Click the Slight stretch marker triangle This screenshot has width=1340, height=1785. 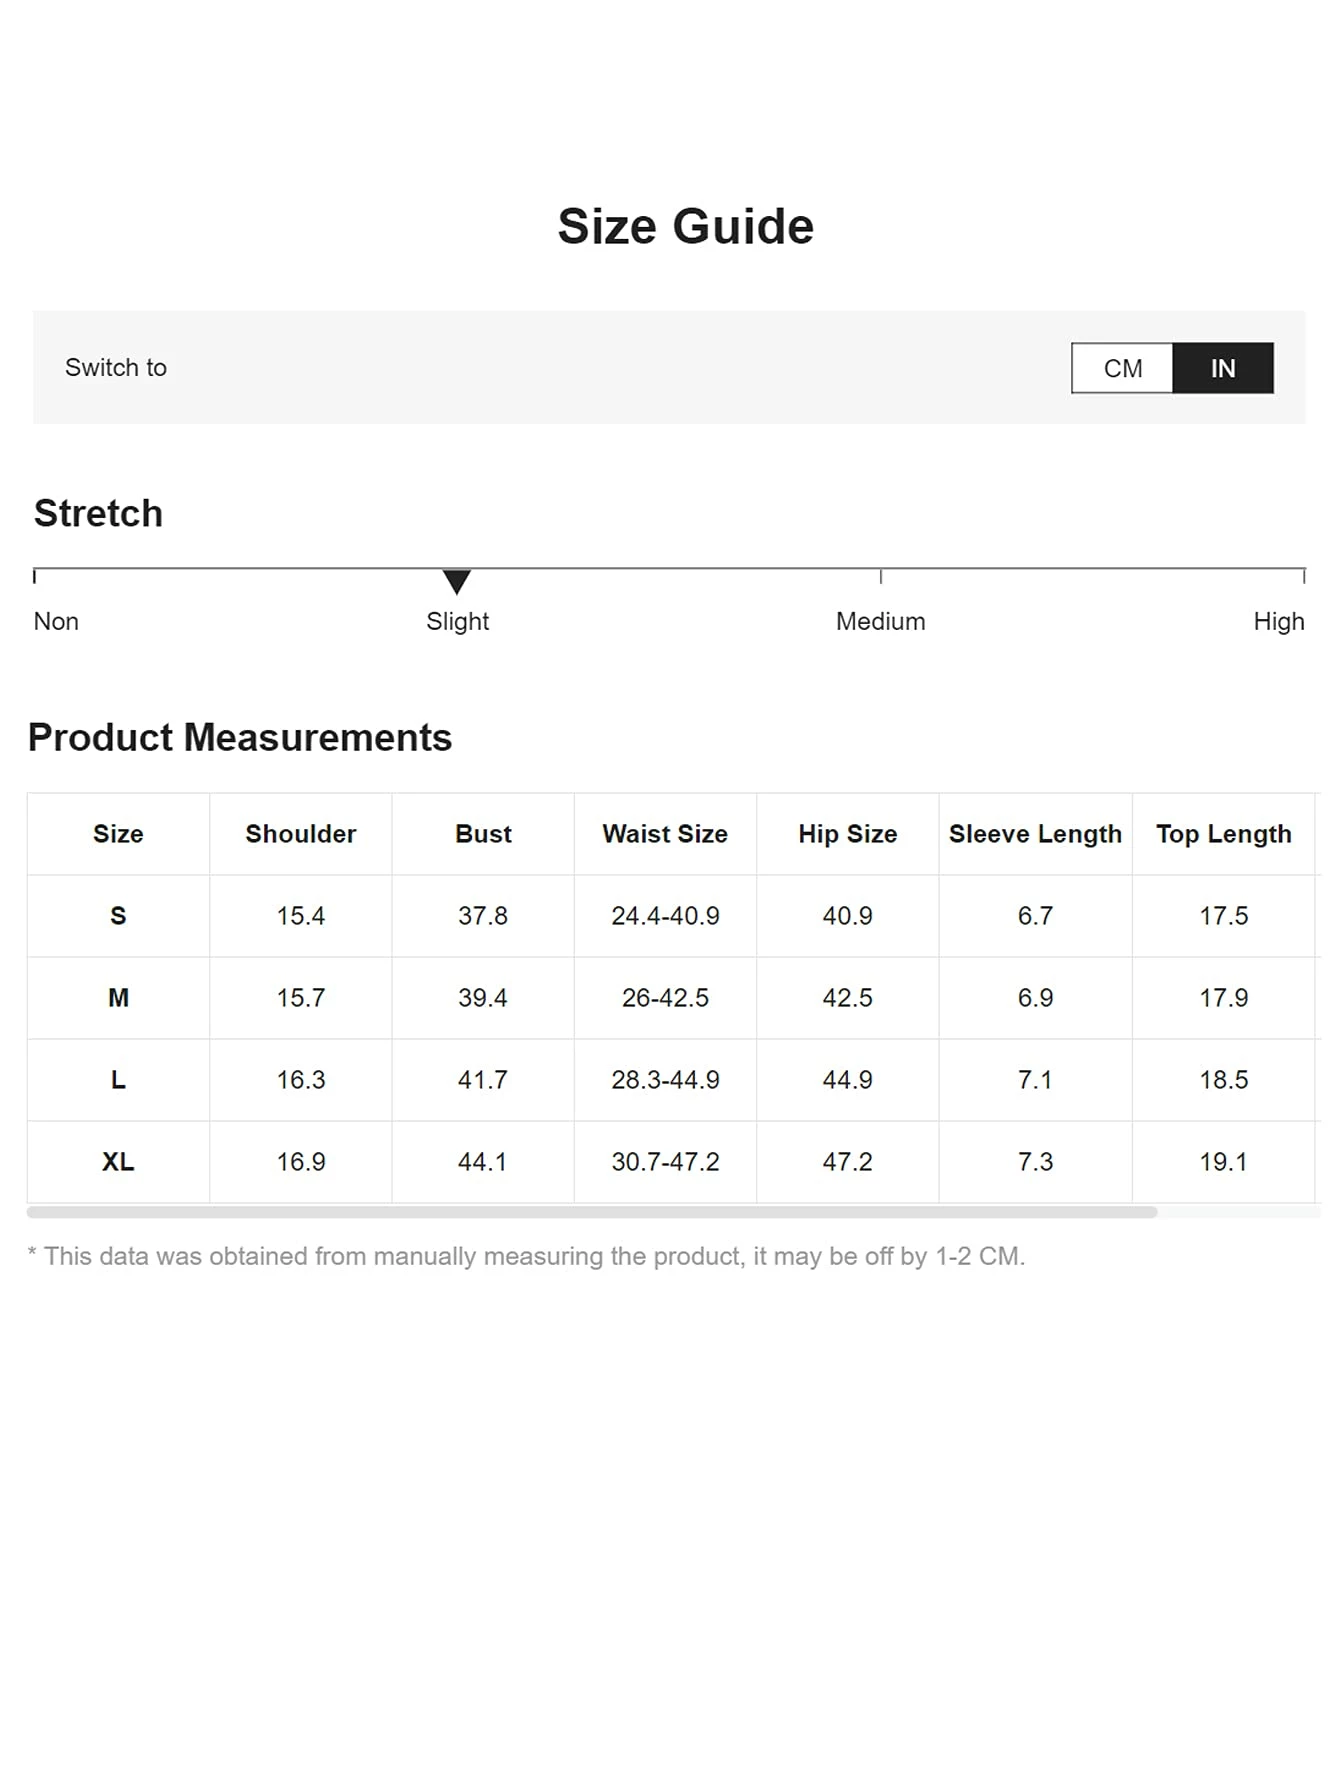click(457, 581)
